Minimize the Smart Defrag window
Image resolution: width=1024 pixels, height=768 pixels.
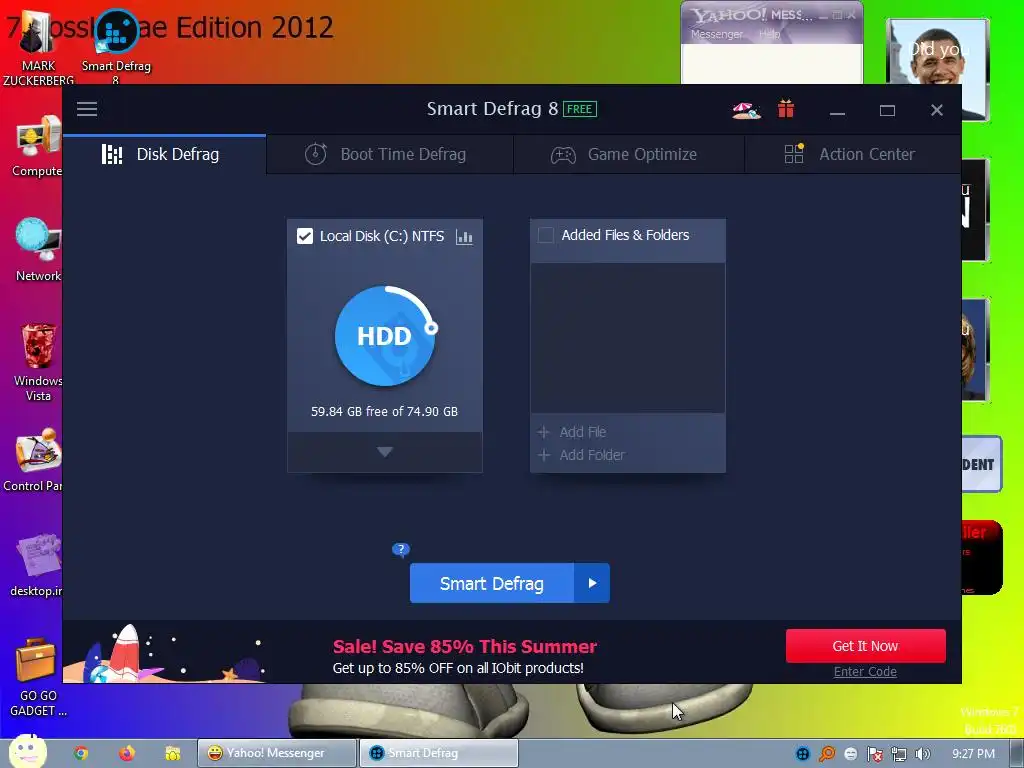pyautogui.click(x=837, y=110)
